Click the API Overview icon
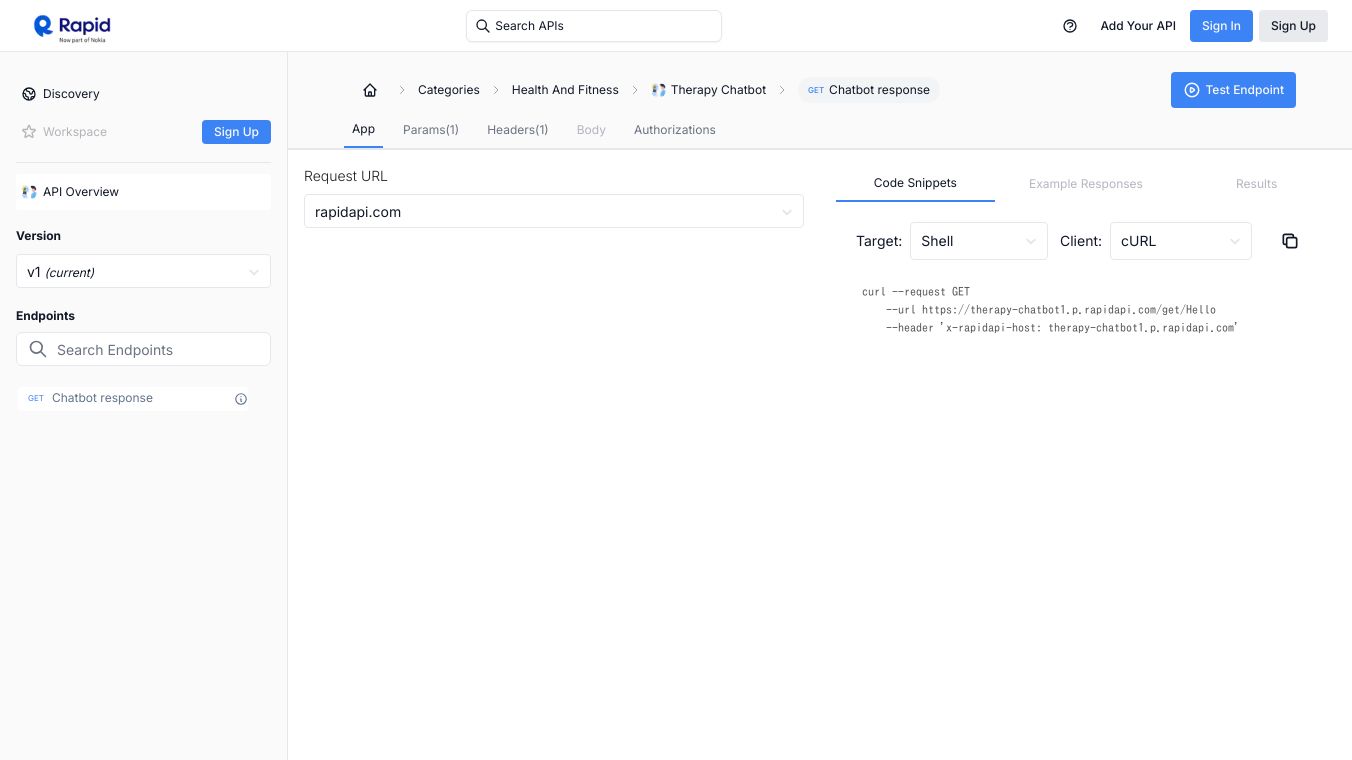The width and height of the screenshot is (1352, 760). [x=29, y=192]
